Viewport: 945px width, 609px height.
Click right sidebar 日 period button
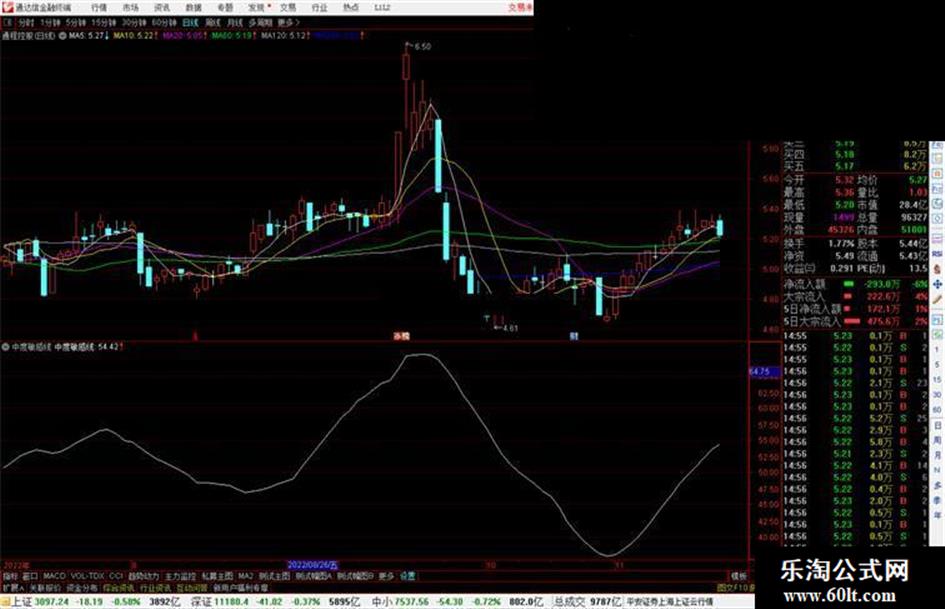(937, 426)
